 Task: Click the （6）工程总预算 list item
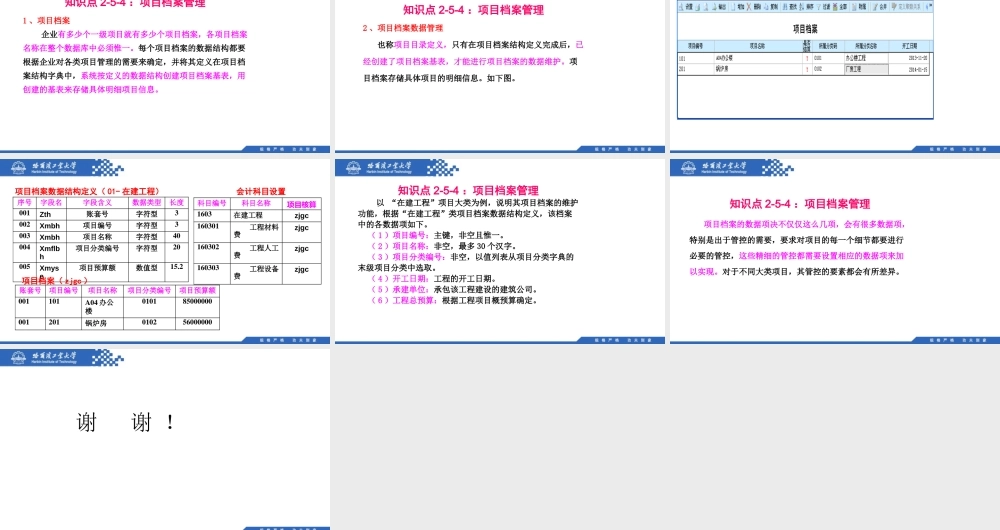pyautogui.click(x=455, y=300)
